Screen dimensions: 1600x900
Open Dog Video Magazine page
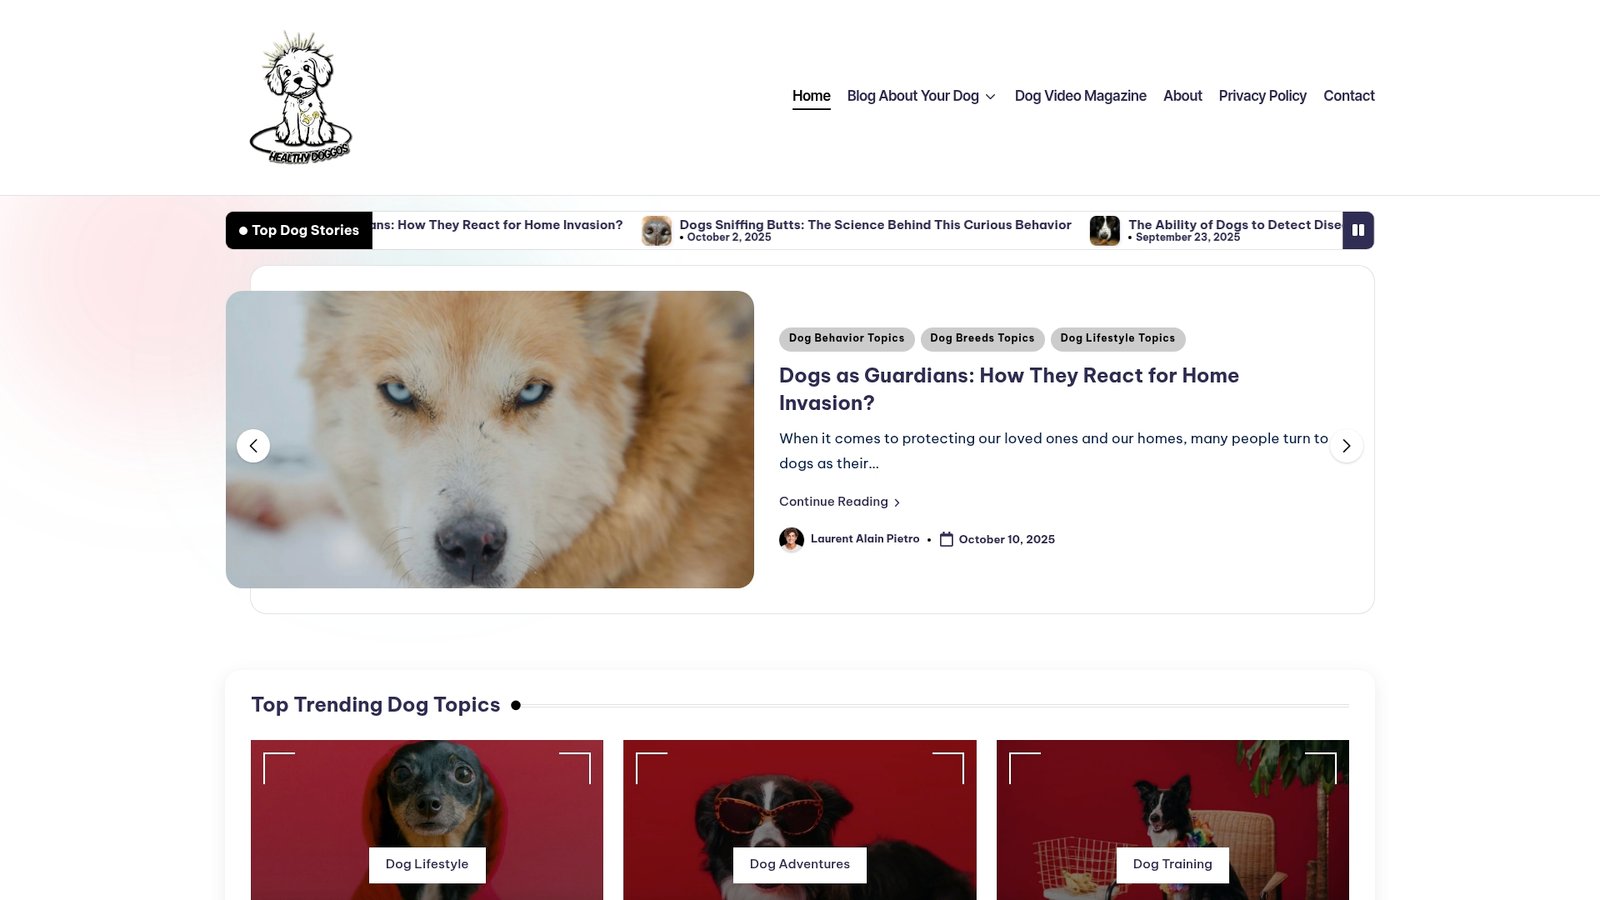(x=1080, y=96)
